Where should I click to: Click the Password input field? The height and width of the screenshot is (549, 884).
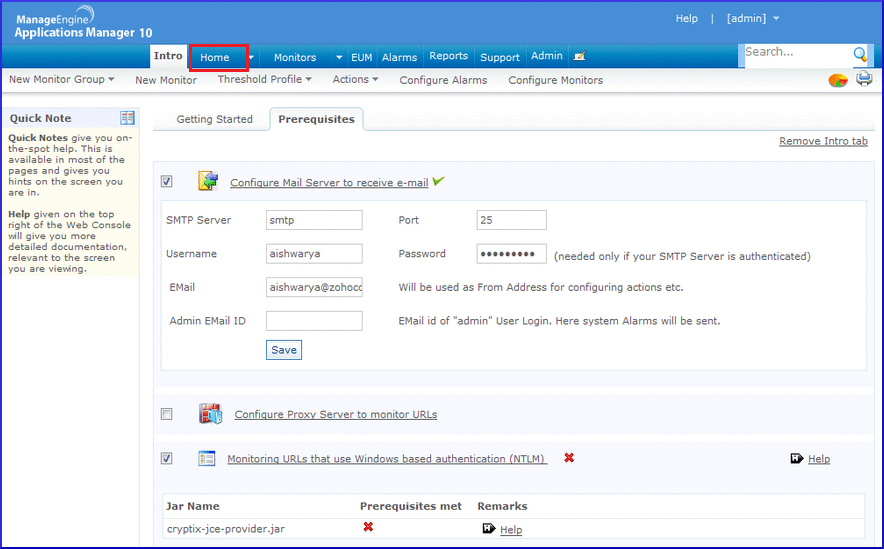click(511, 254)
